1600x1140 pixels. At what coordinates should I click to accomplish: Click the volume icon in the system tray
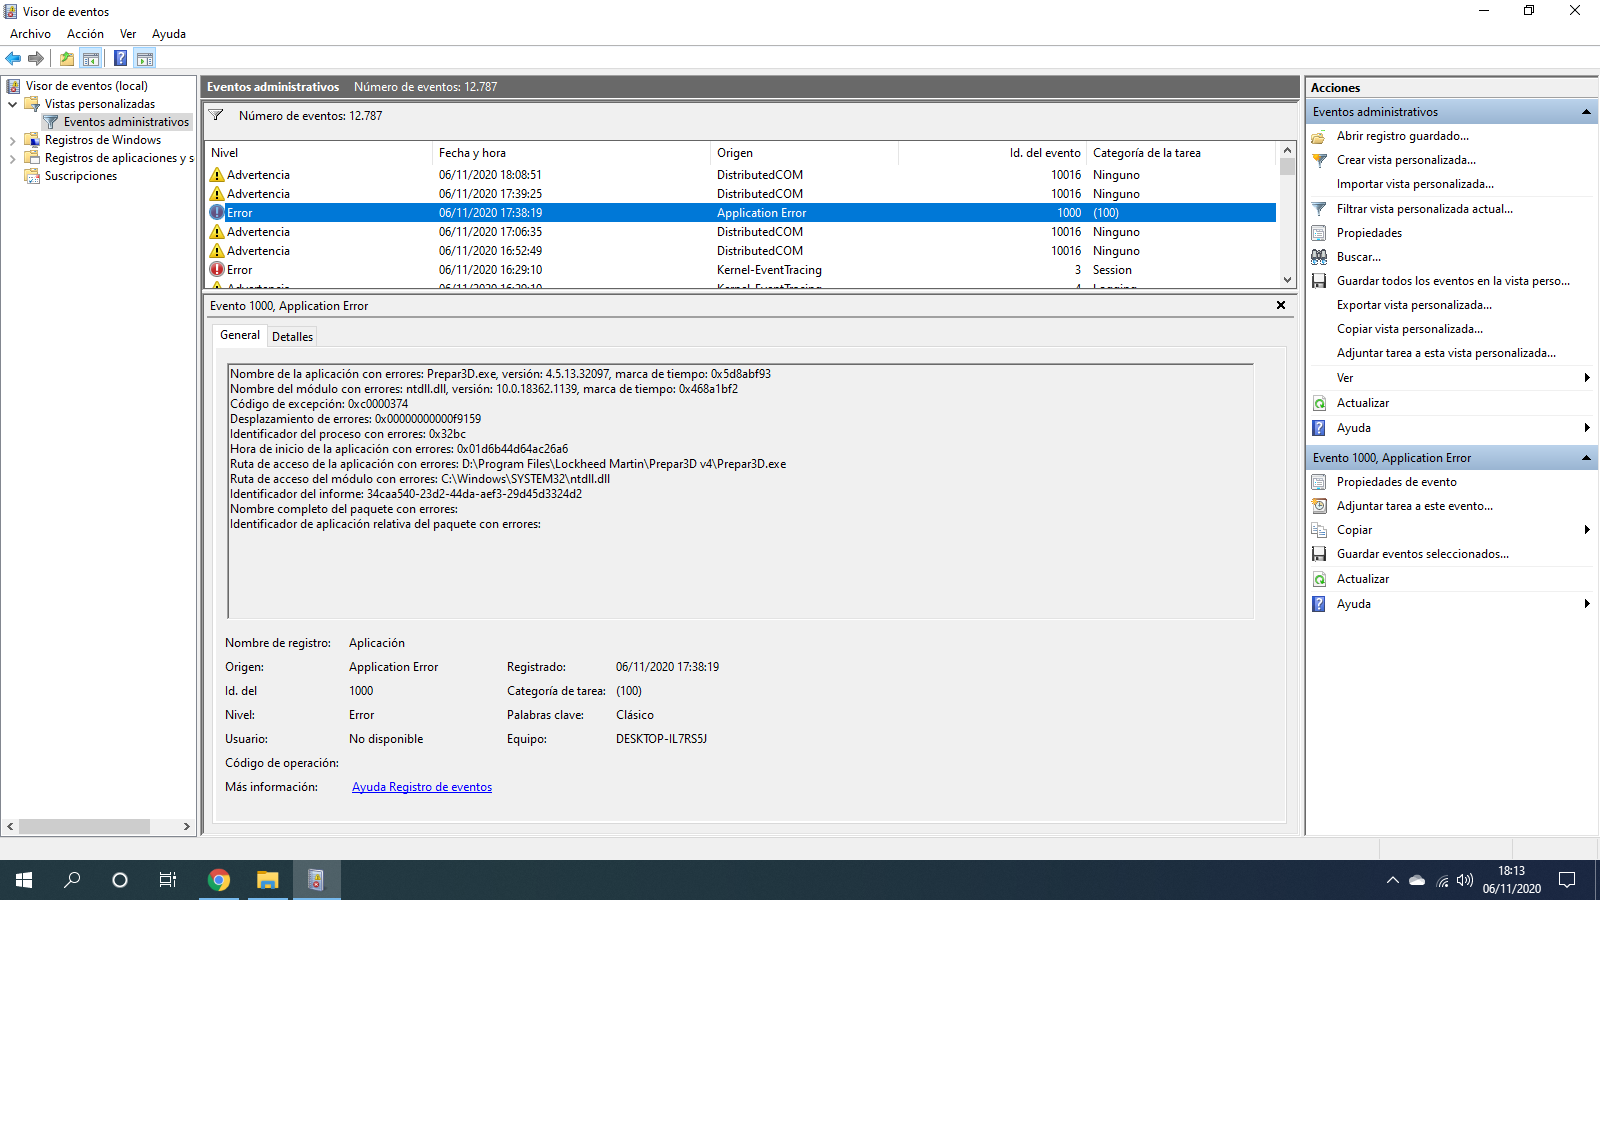1465,880
